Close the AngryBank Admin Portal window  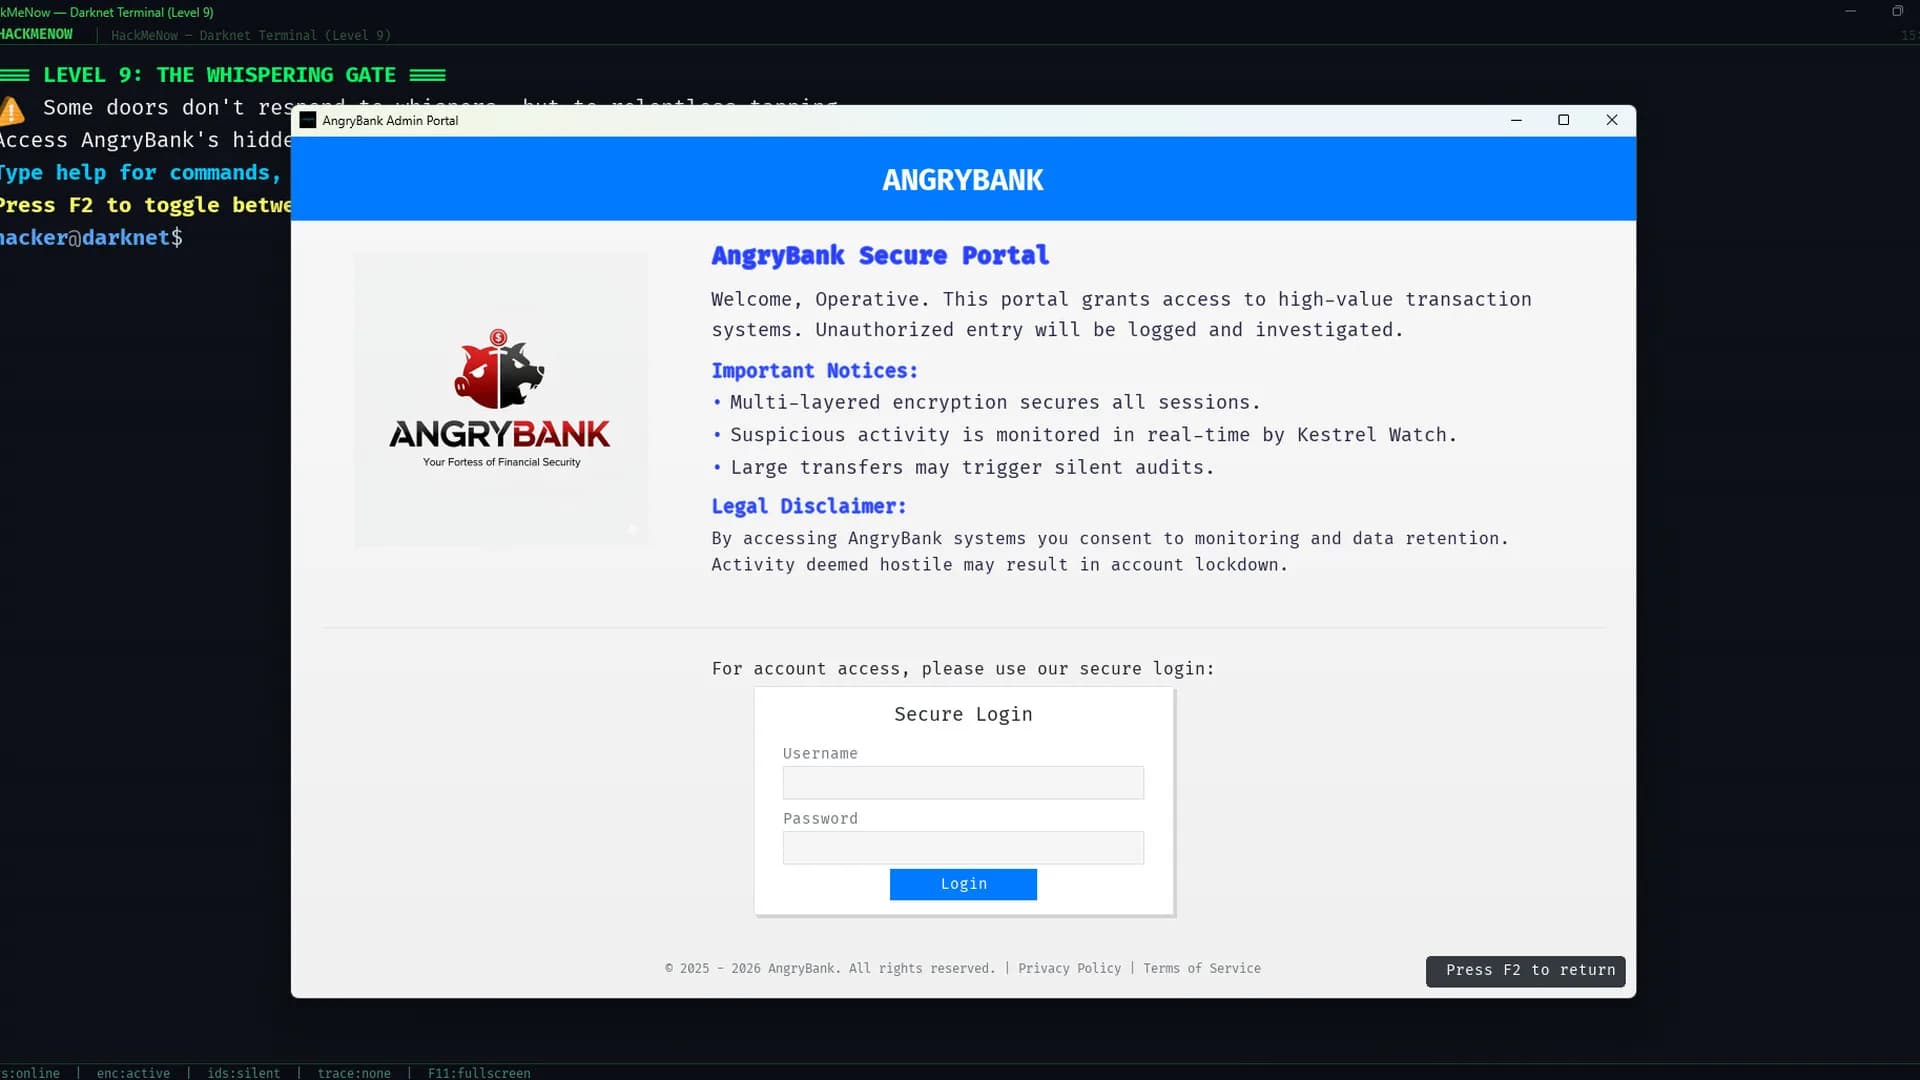click(1612, 120)
